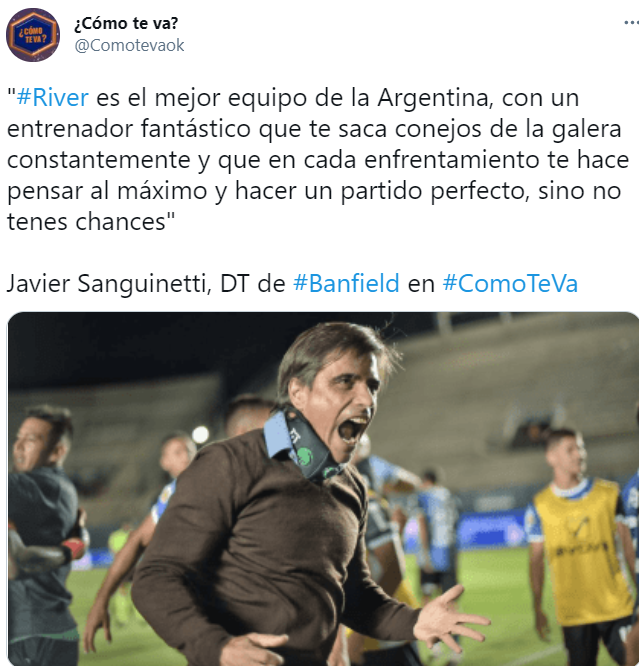Open the attached photo of the shouting coach
Image resolution: width=639 pixels, height=666 pixels.
[323, 489]
